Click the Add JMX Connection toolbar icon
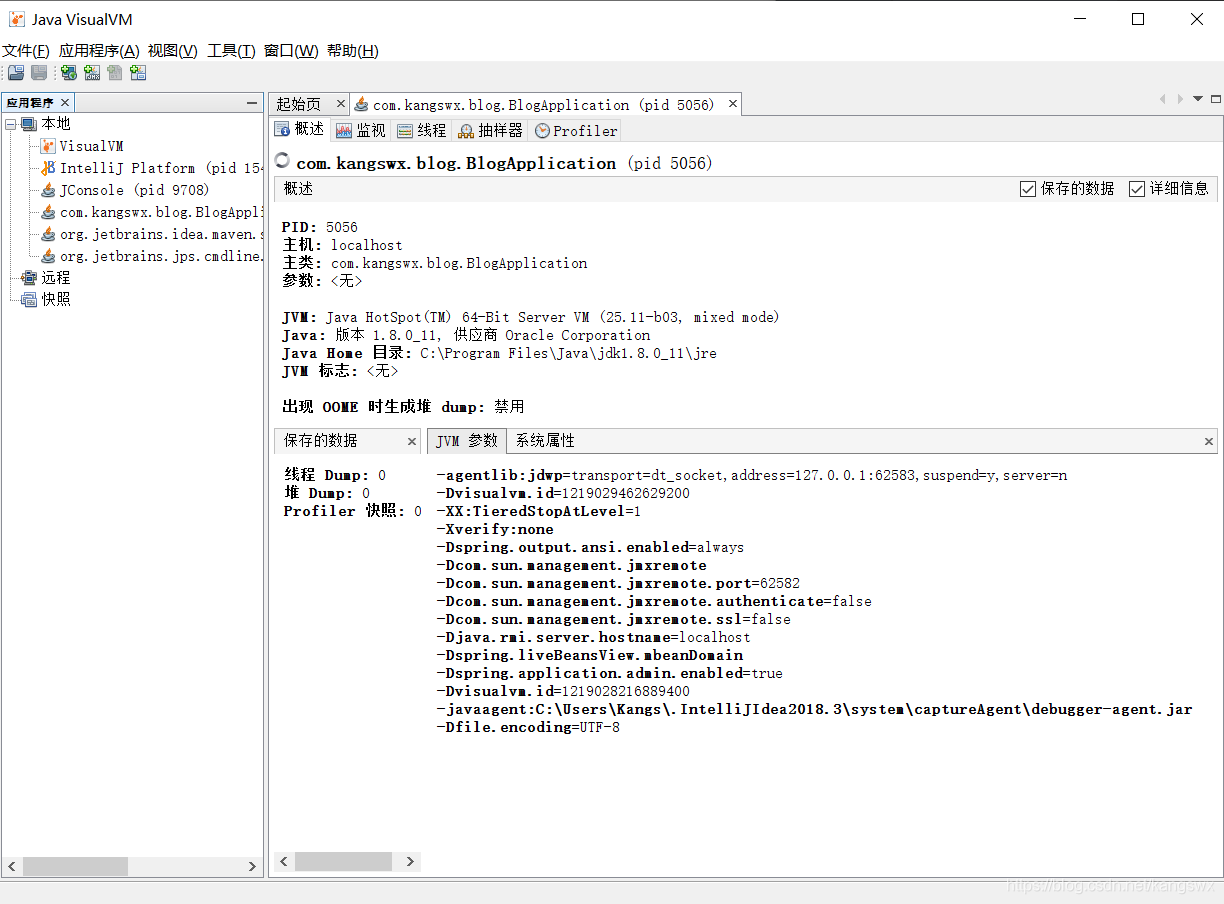The width and height of the screenshot is (1224, 904). (92, 72)
